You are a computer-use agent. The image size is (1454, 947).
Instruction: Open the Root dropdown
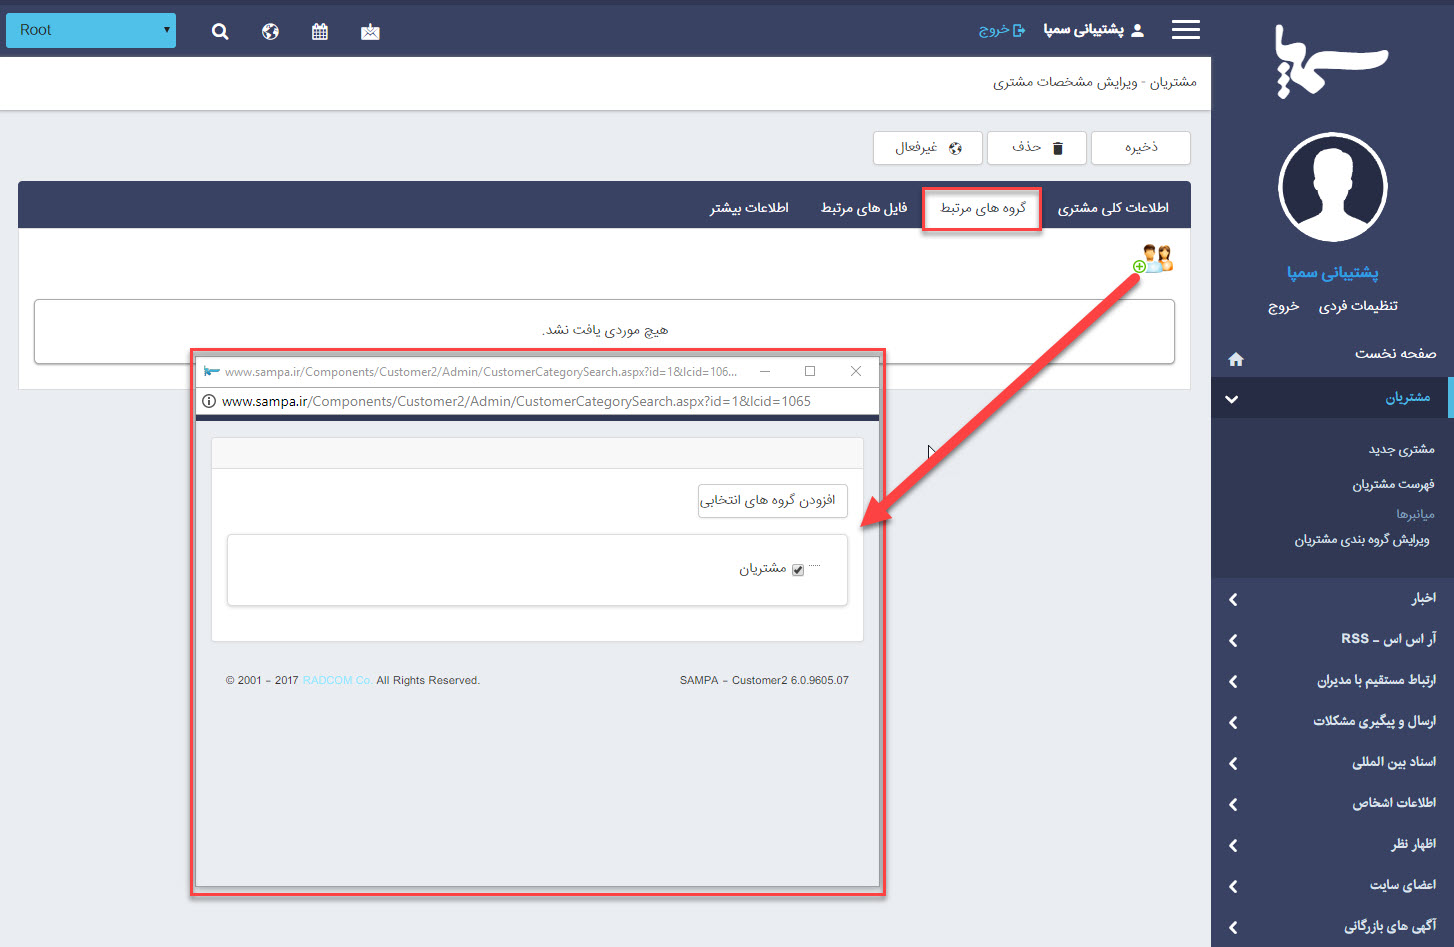tap(91, 30)
